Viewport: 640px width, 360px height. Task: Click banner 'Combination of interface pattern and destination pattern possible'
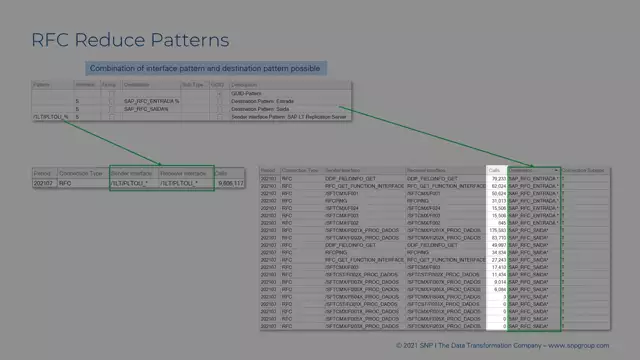(205, 68)
